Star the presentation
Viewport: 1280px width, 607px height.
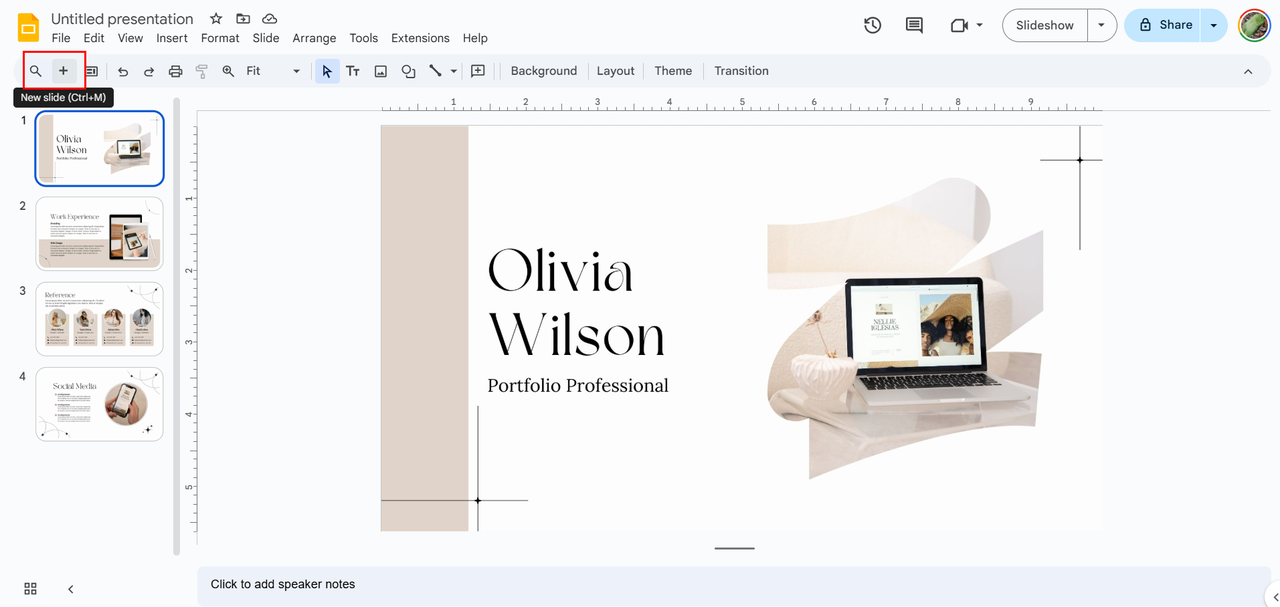(216, 19)
